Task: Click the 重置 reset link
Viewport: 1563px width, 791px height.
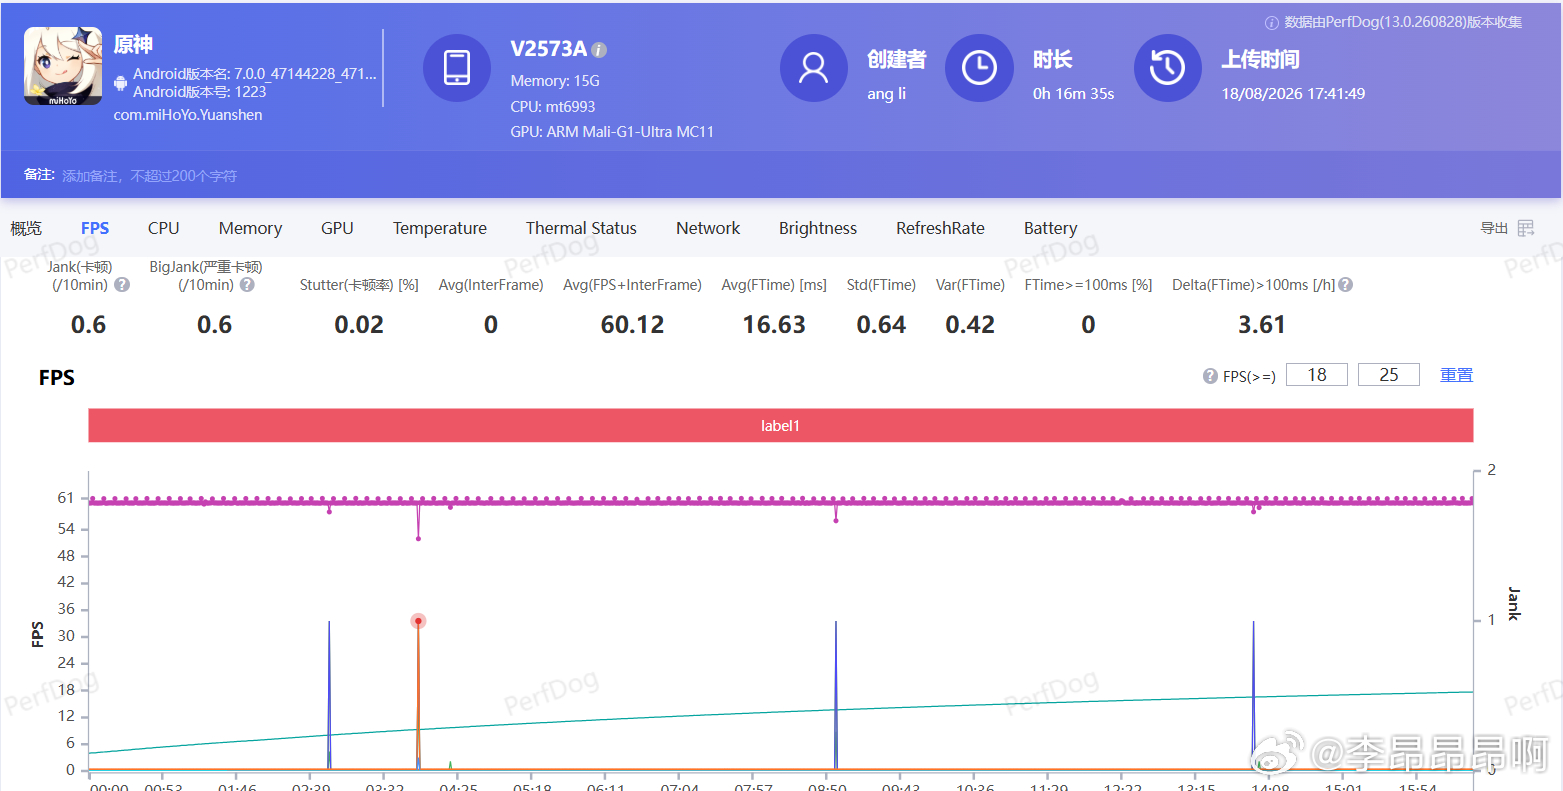Action: [1456, 375]
